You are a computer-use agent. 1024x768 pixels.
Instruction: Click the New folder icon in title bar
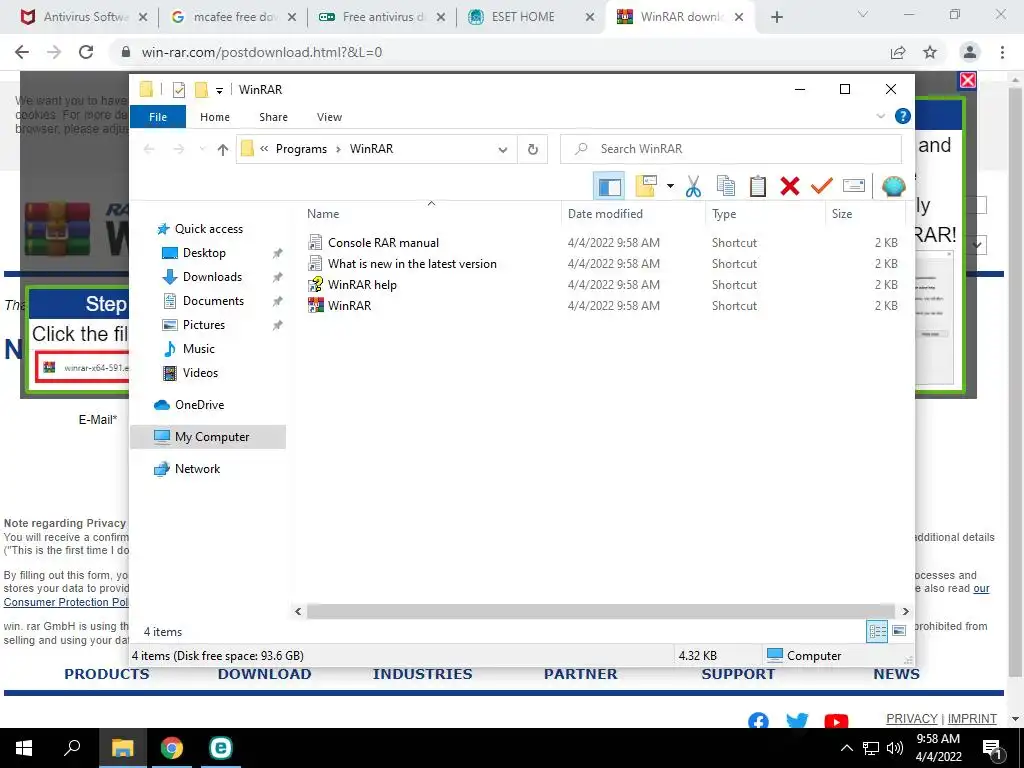click(201, 89)
